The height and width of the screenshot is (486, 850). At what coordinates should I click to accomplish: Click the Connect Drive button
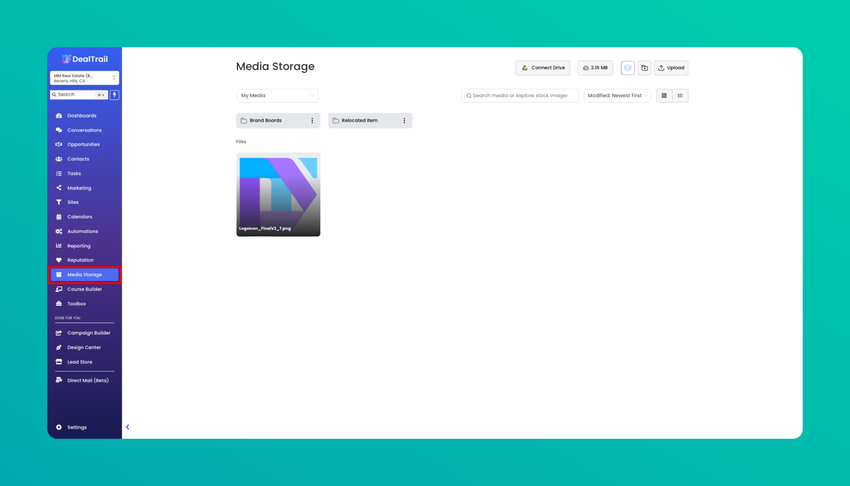coord(543,68)
